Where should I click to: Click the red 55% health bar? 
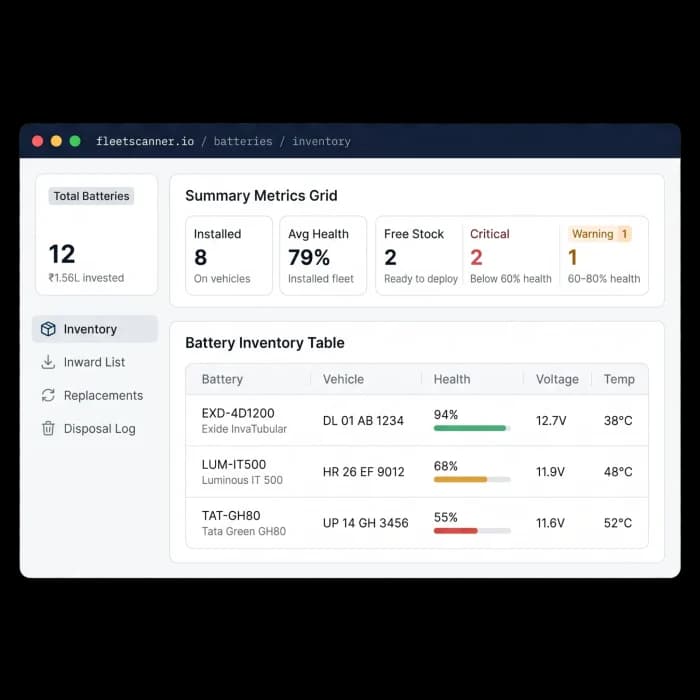[x=472, y=531]
